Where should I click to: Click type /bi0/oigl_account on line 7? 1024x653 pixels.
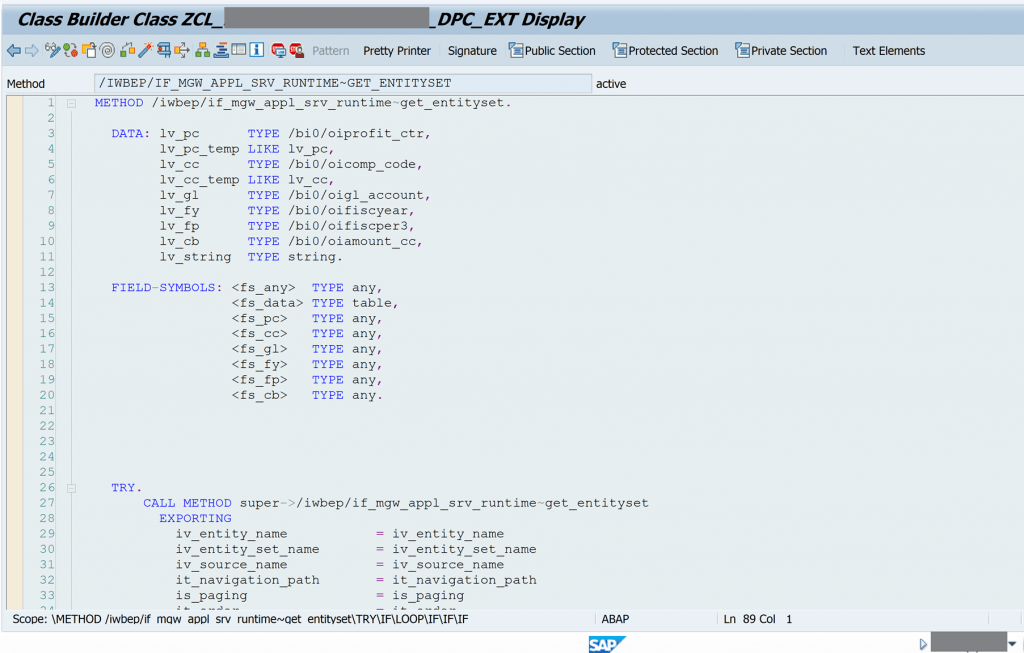click(x=355, y=195)
